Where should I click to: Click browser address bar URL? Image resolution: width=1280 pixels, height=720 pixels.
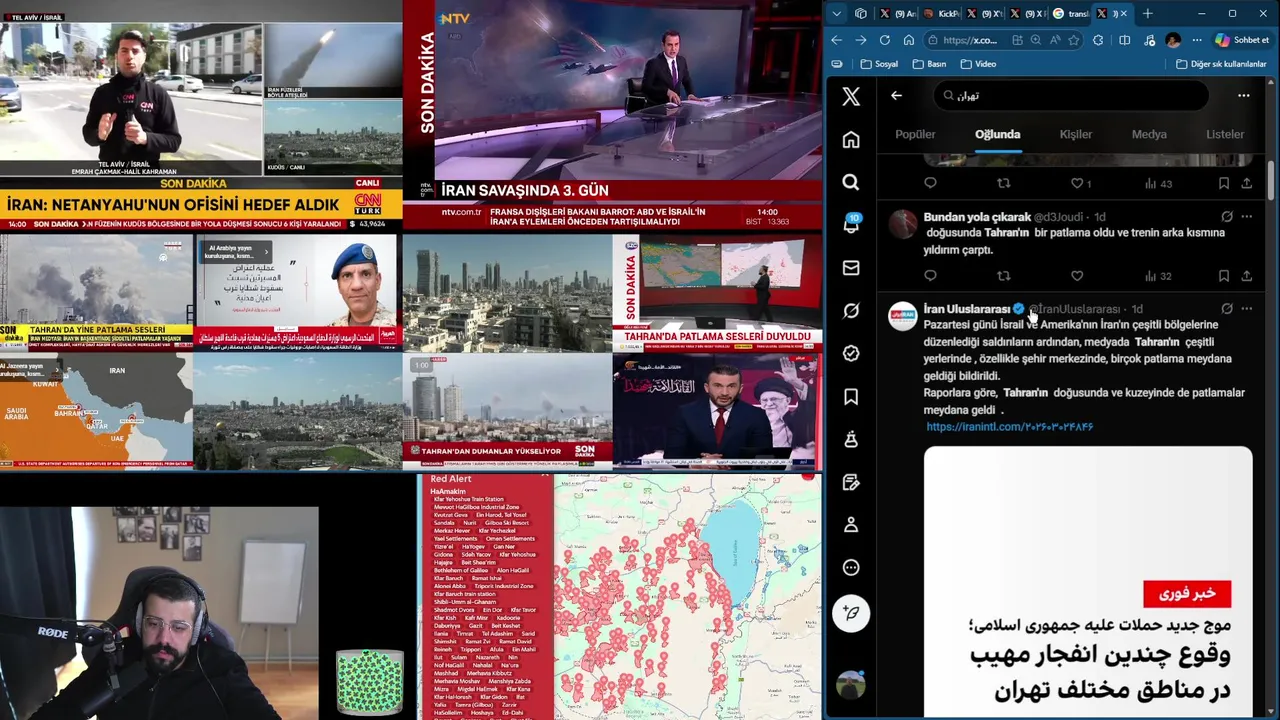[970, 40]
